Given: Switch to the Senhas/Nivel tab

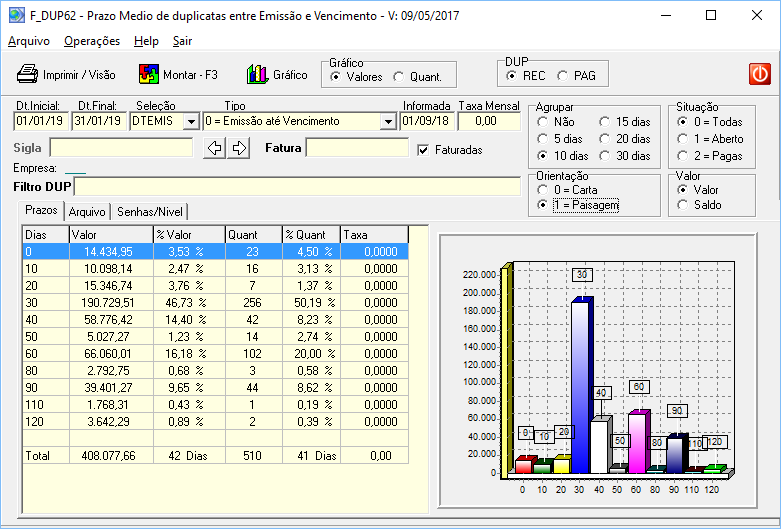Looking at the screenshot, I should point(149,212).
